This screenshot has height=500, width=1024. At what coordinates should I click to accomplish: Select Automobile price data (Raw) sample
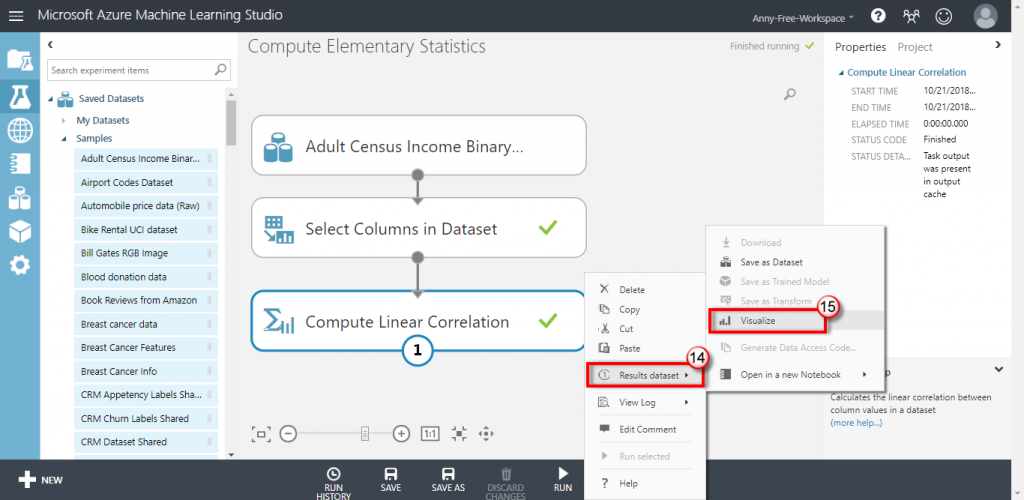pyautogui.click(x=146, y=206)
